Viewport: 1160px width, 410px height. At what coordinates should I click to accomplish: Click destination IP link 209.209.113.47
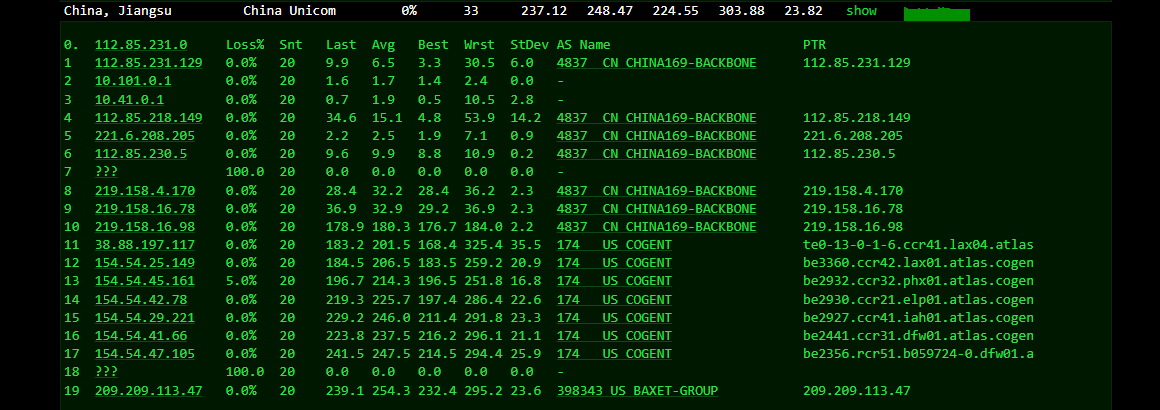[148, 390]
